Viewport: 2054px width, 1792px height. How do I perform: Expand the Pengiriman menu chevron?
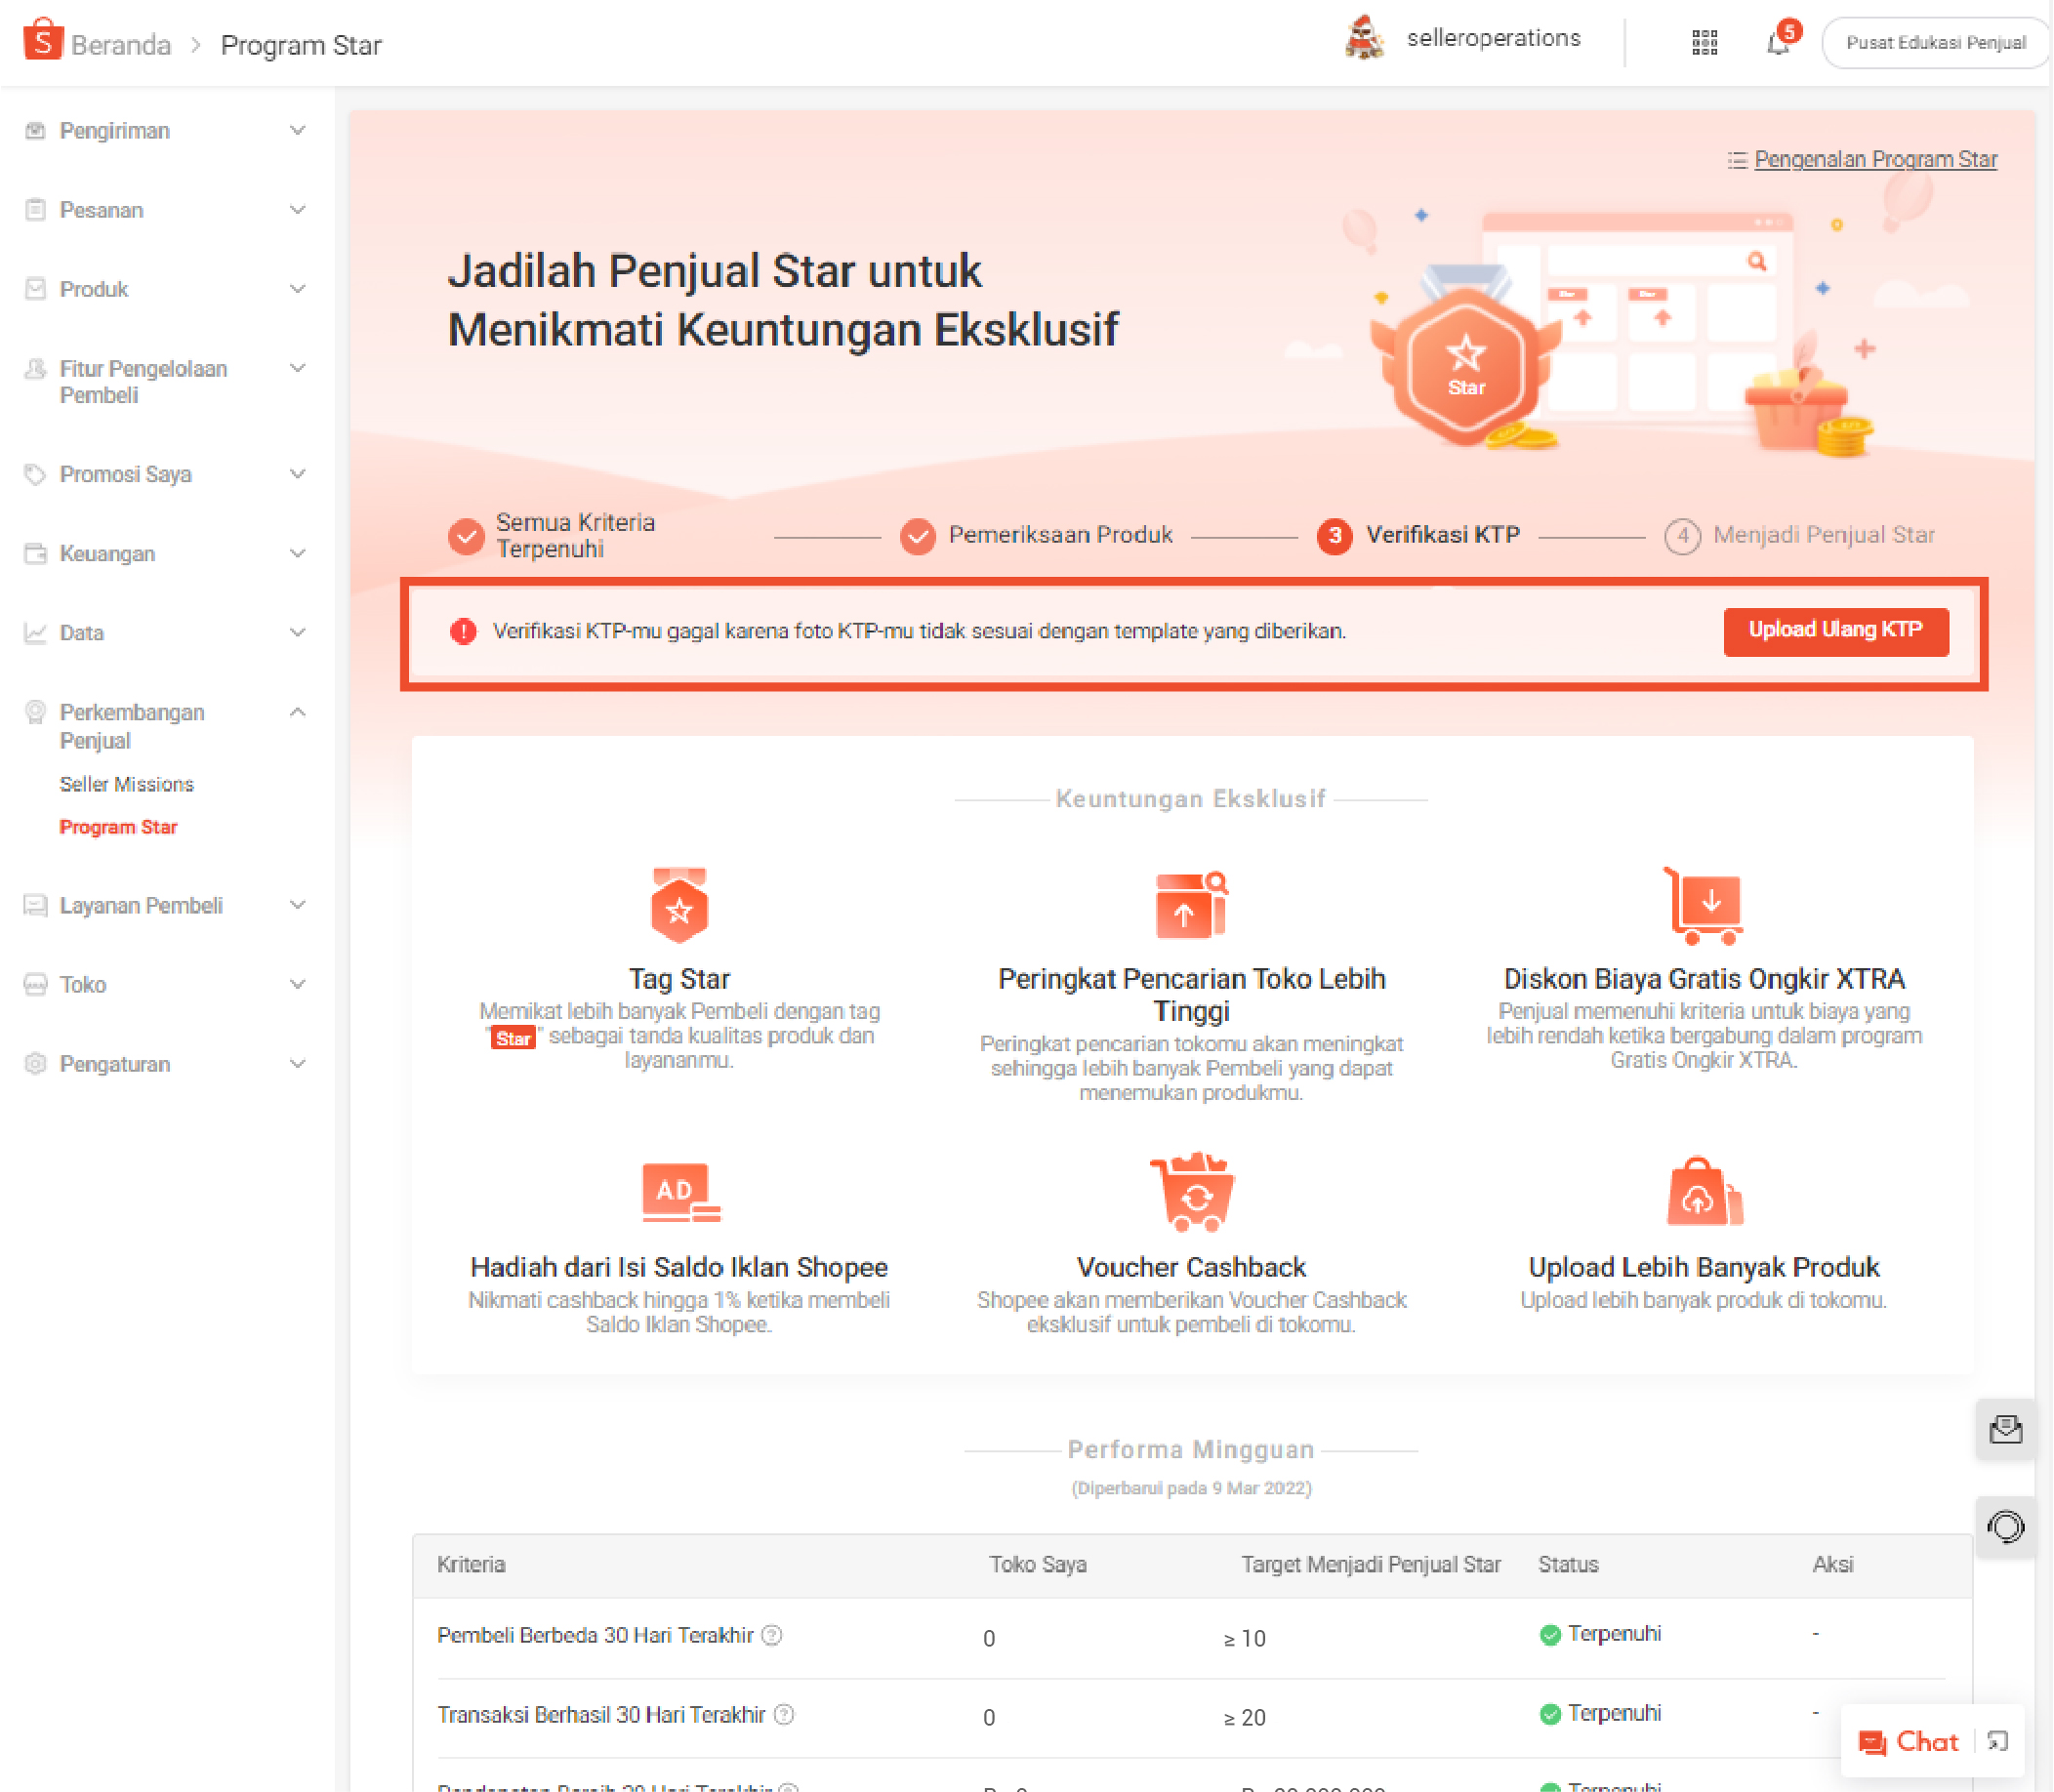297,131
